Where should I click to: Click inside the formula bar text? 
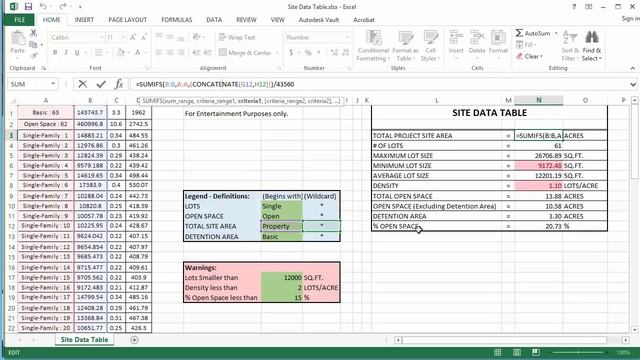click(215, 84)
